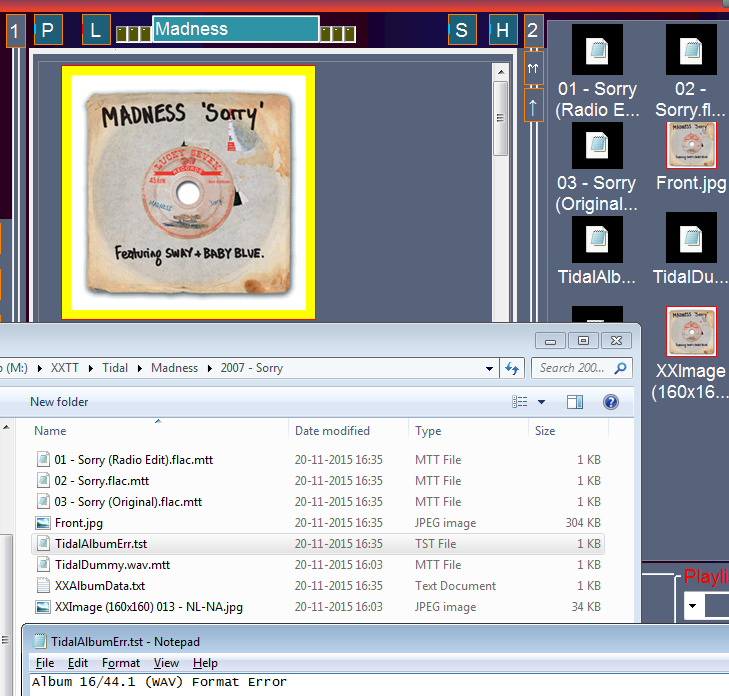Click the album list scroll-up arrow

[500, 72]
